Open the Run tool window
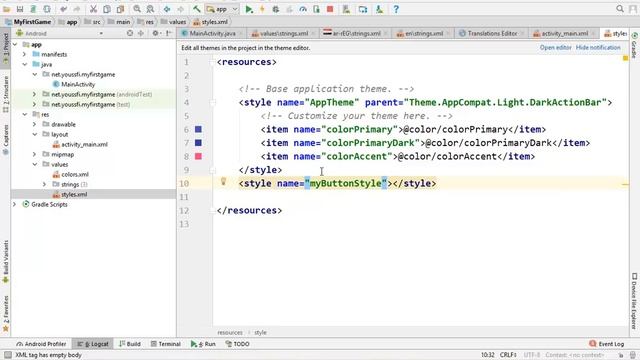The image size is (640, 360). pos(203,344)
